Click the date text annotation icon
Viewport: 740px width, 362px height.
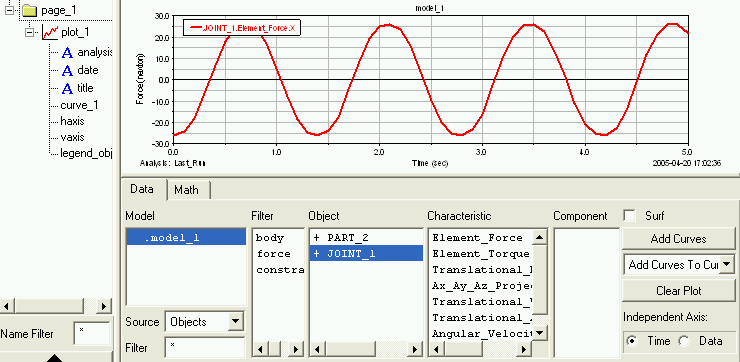tap(67, 70)
